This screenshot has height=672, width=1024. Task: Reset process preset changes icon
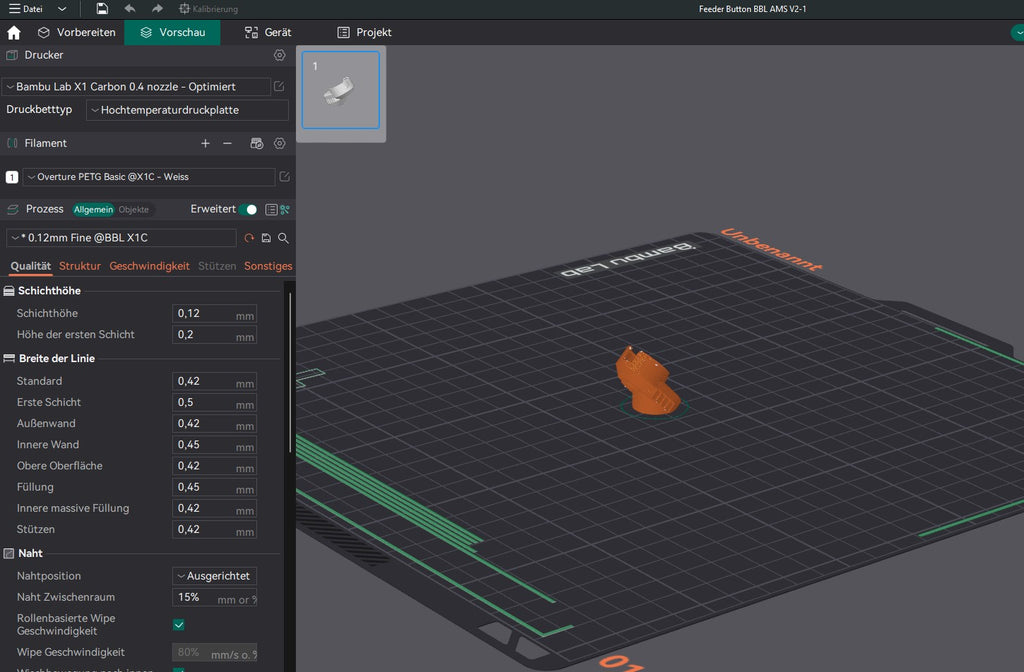point(249,238)
